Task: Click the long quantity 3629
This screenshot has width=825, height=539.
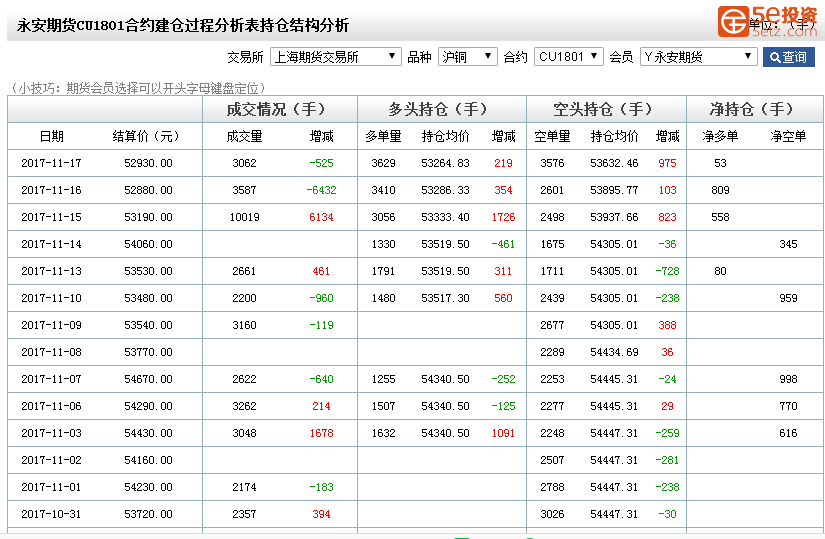Action: [x=384, y=163]
